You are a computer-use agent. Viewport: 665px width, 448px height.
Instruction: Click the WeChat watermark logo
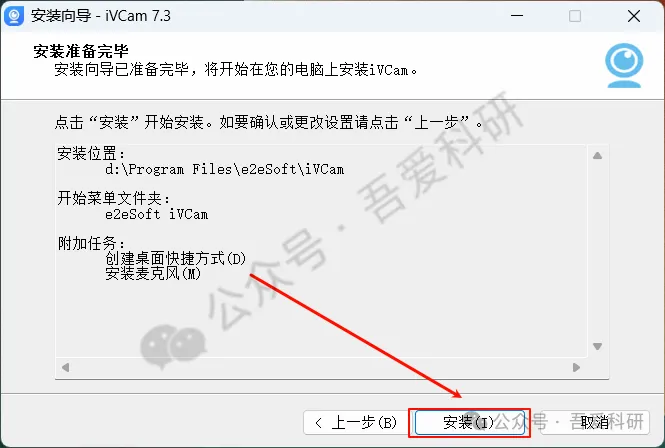click(173, 346)
